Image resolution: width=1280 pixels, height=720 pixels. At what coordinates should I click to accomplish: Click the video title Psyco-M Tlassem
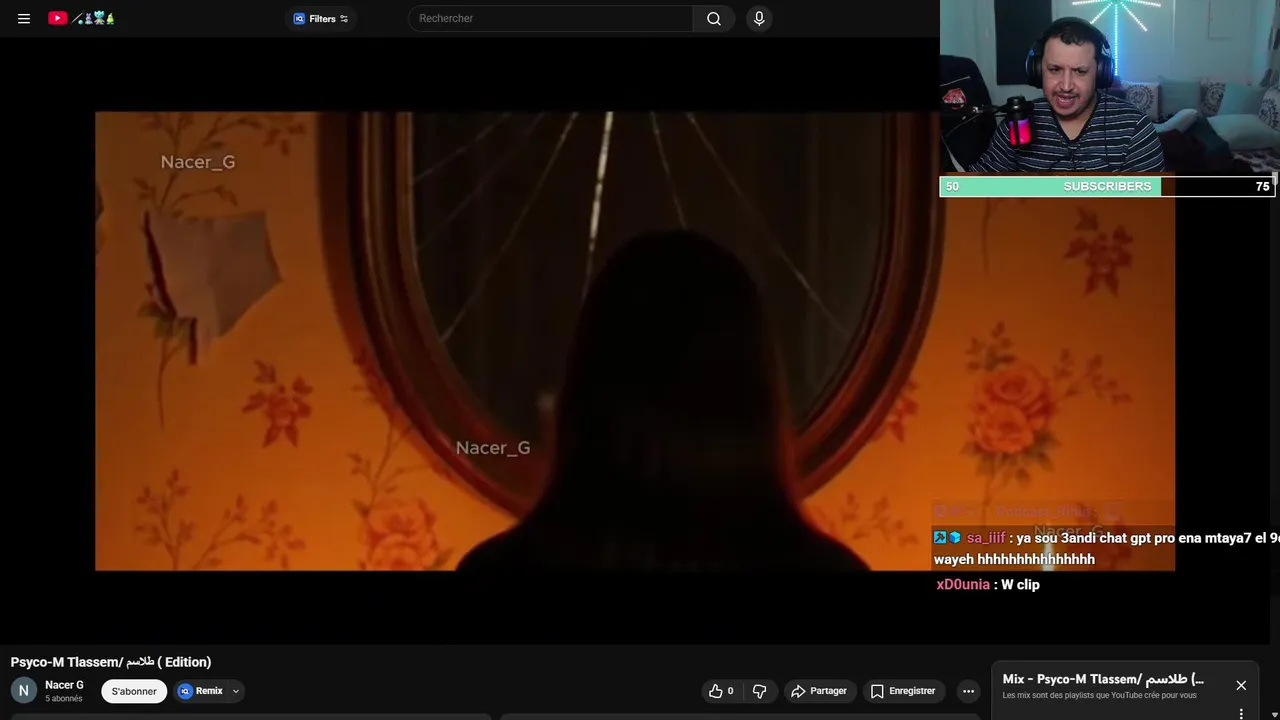tap(111, 662)
